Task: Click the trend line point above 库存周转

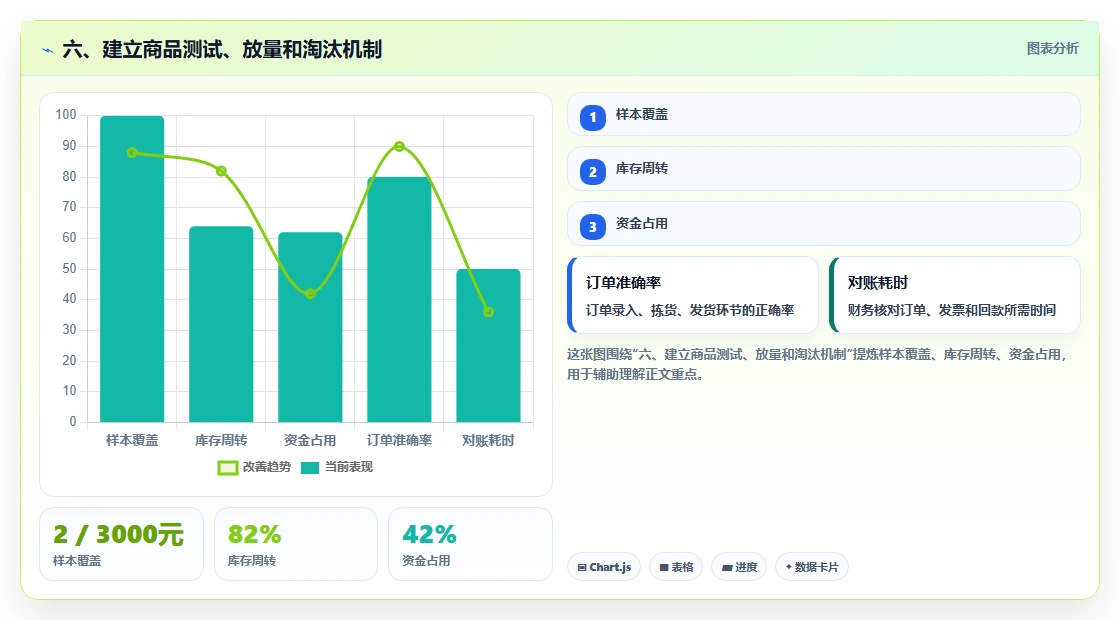Action: click(221, 171)
